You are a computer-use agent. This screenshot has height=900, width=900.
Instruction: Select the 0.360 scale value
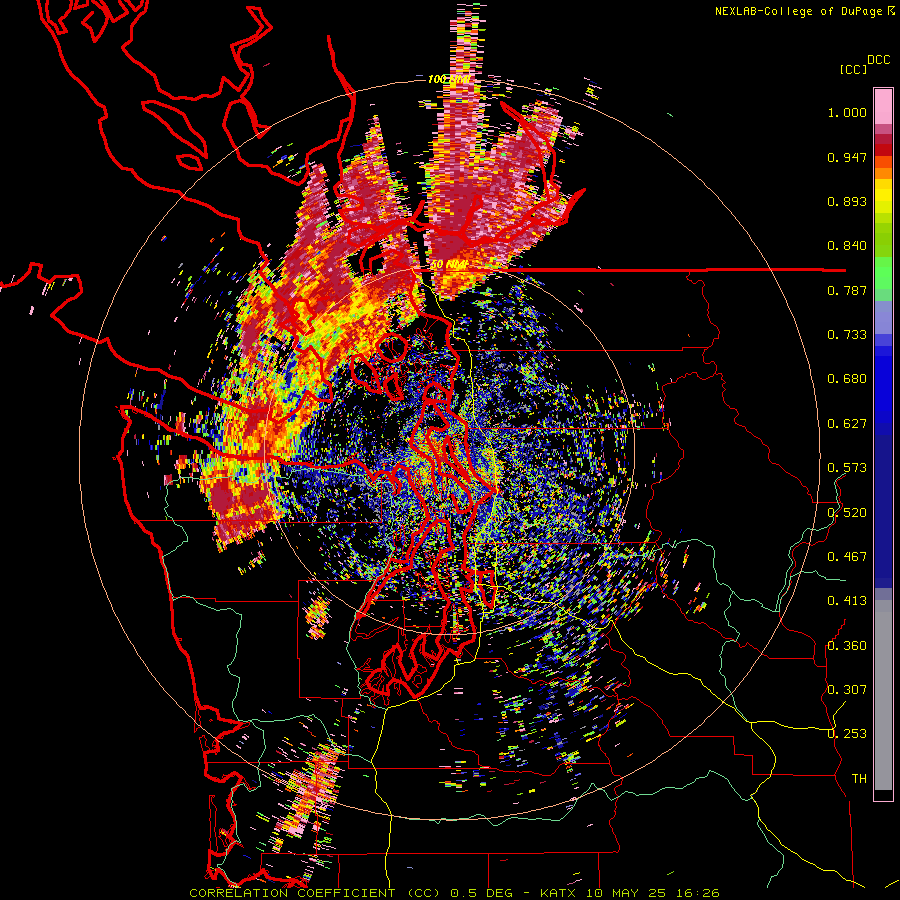pyautogui.click(x=847, y=646)
